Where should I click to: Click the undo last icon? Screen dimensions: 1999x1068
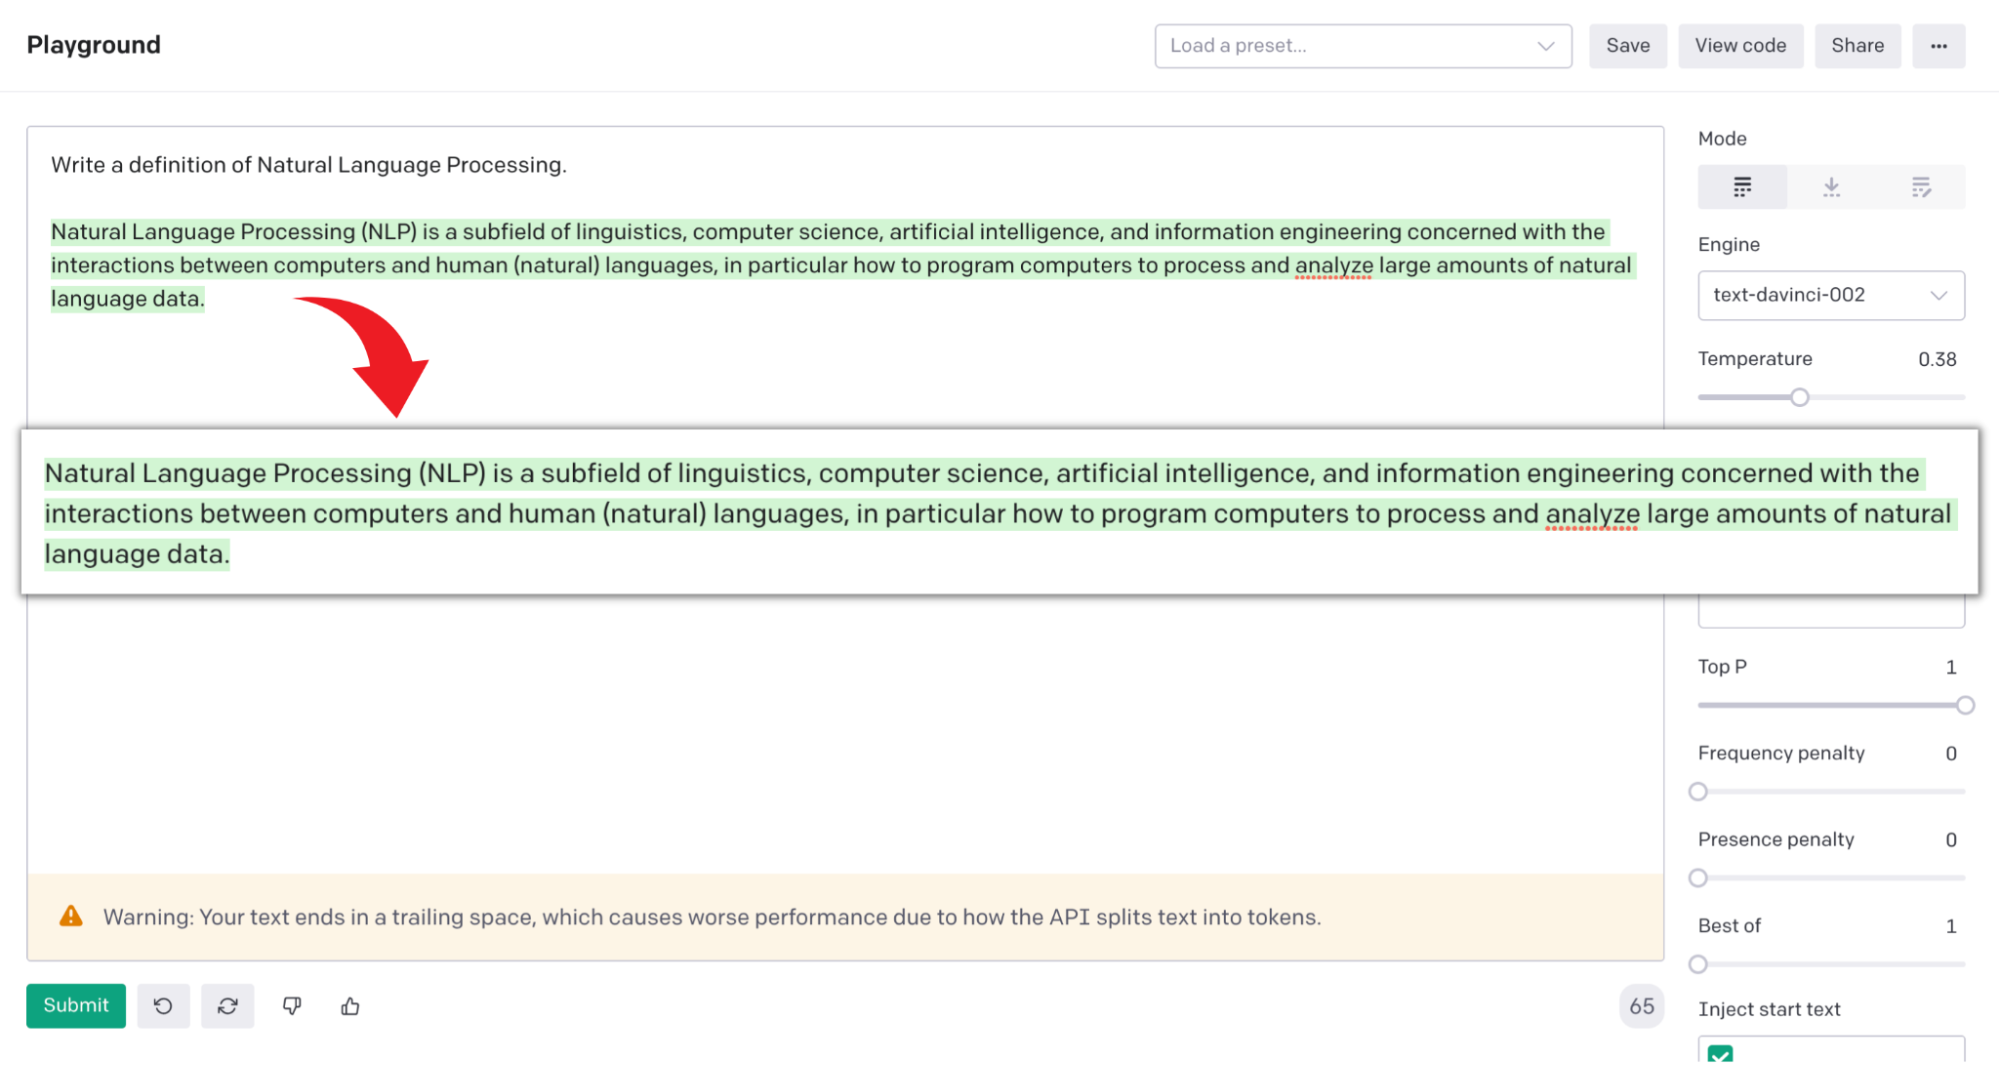tap(163, 1006)
